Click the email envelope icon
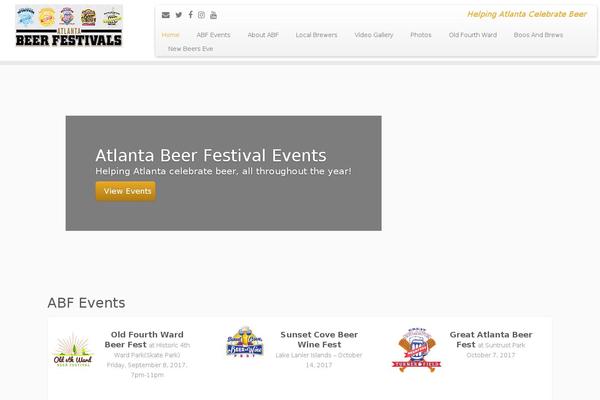This screenshot has width=600, height=400. coord(166,15)
